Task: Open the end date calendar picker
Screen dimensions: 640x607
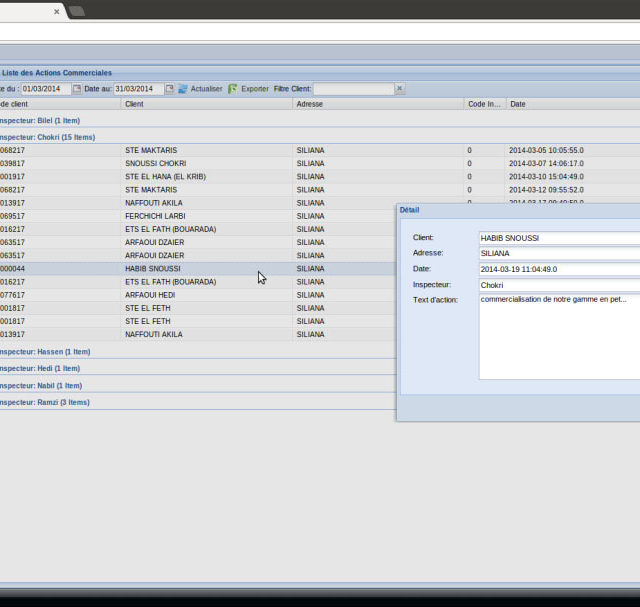Action: pos(170,89)
